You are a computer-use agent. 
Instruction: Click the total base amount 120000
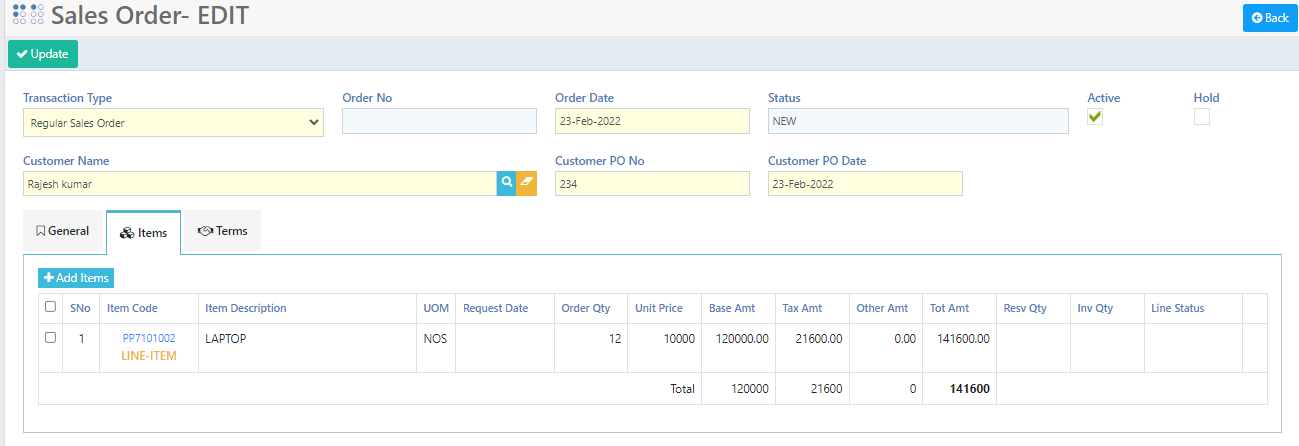[x=750, y=388]
